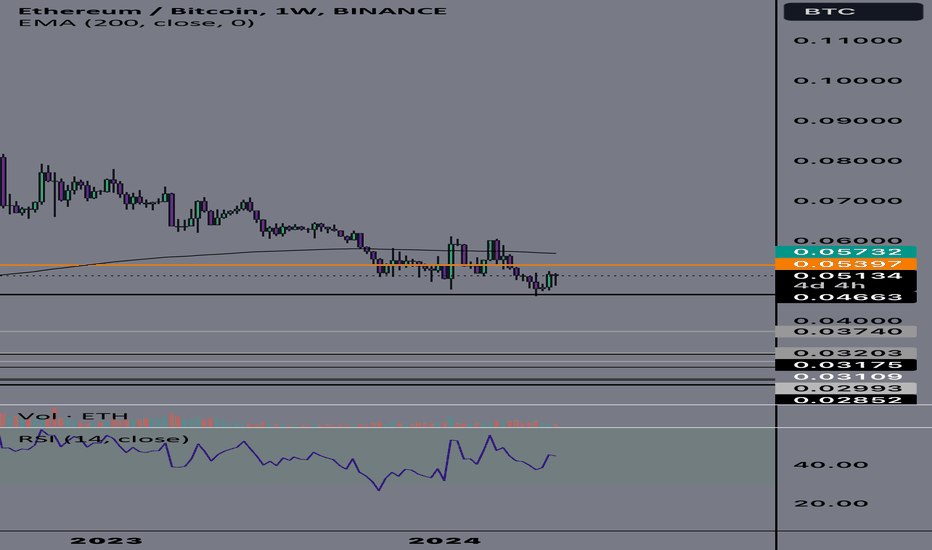This screenshot has width=932, height=550.
Task: Click the 0.08000 price axis tick
Action: tap(848, 161)
